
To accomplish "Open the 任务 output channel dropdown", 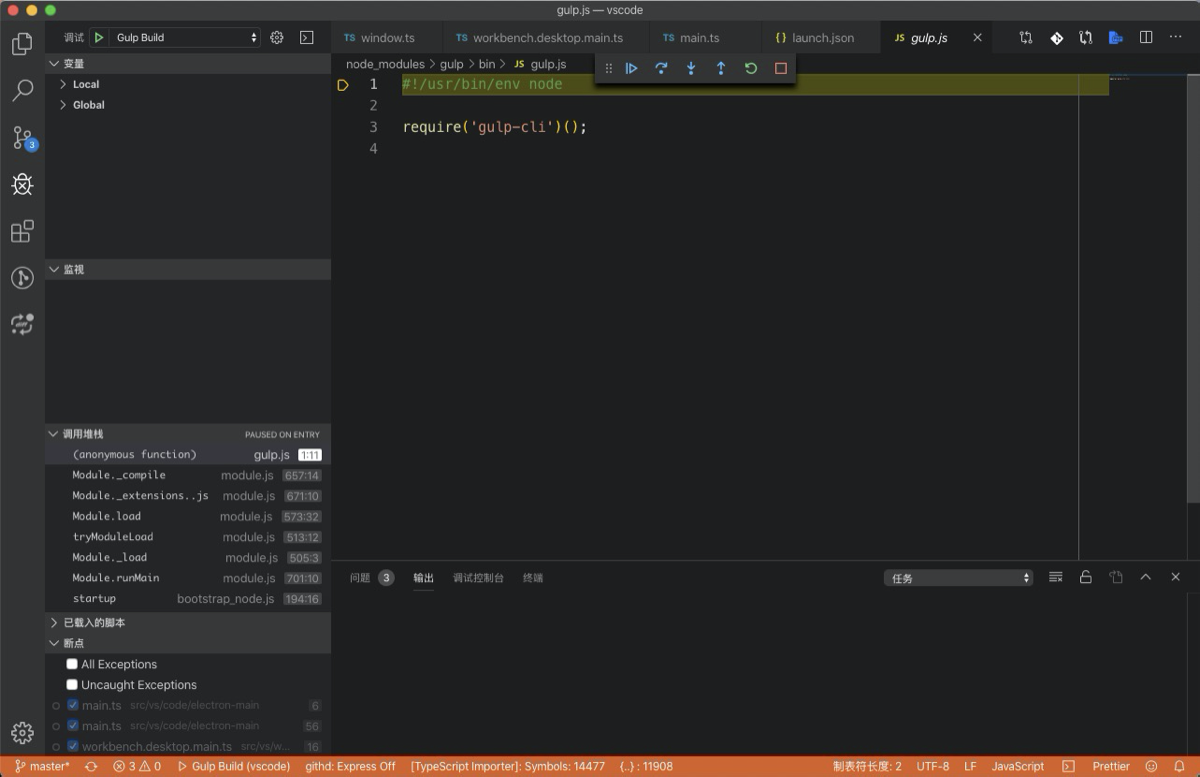I will pyautogui.click(x=956, y=577).
